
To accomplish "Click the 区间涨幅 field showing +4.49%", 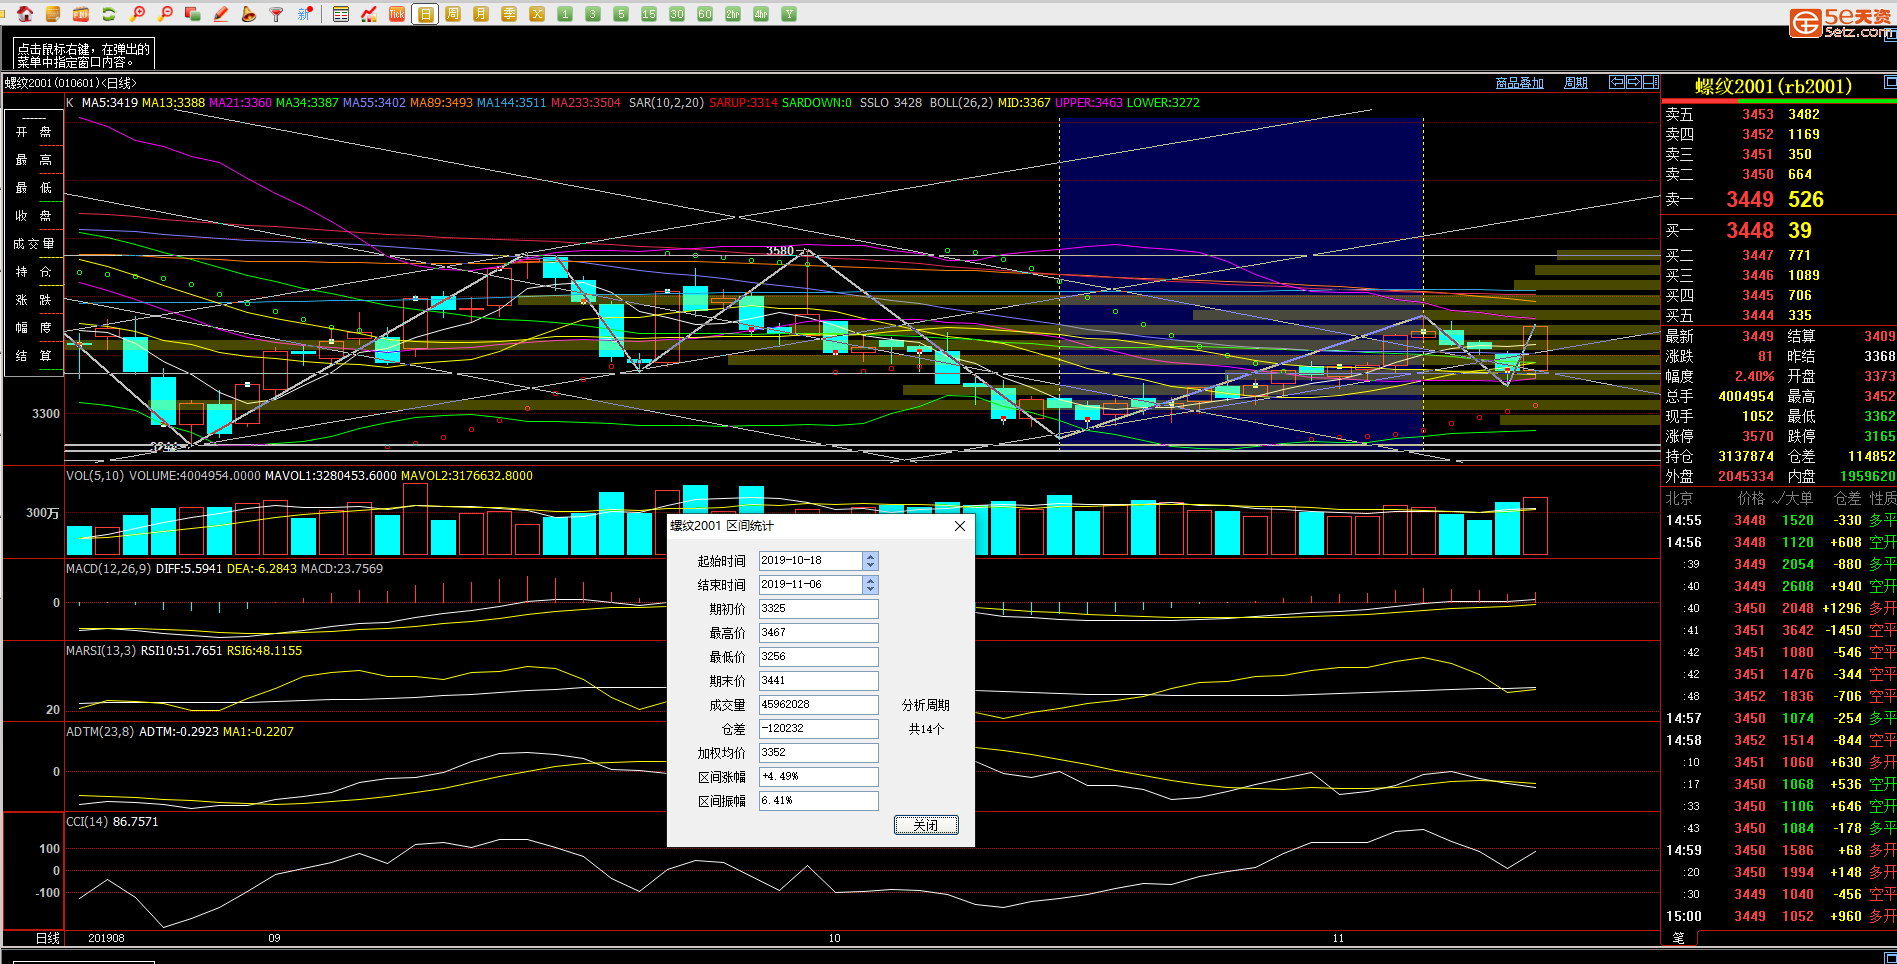I will (818, 777).
